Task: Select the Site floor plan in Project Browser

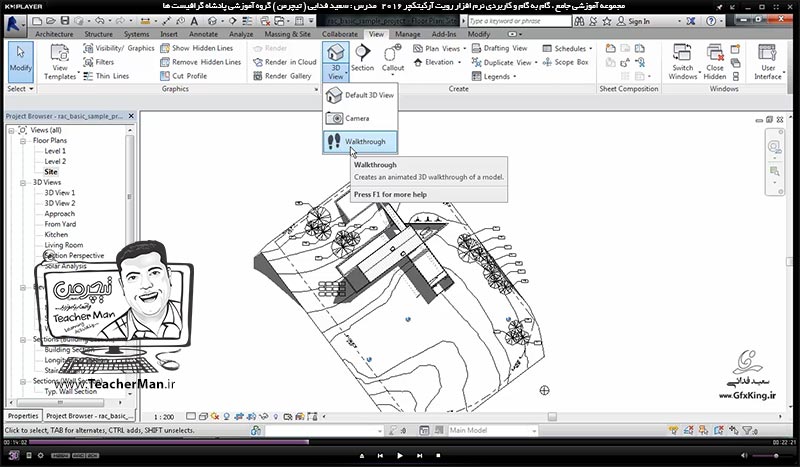Action: click(x=51, y=172)
